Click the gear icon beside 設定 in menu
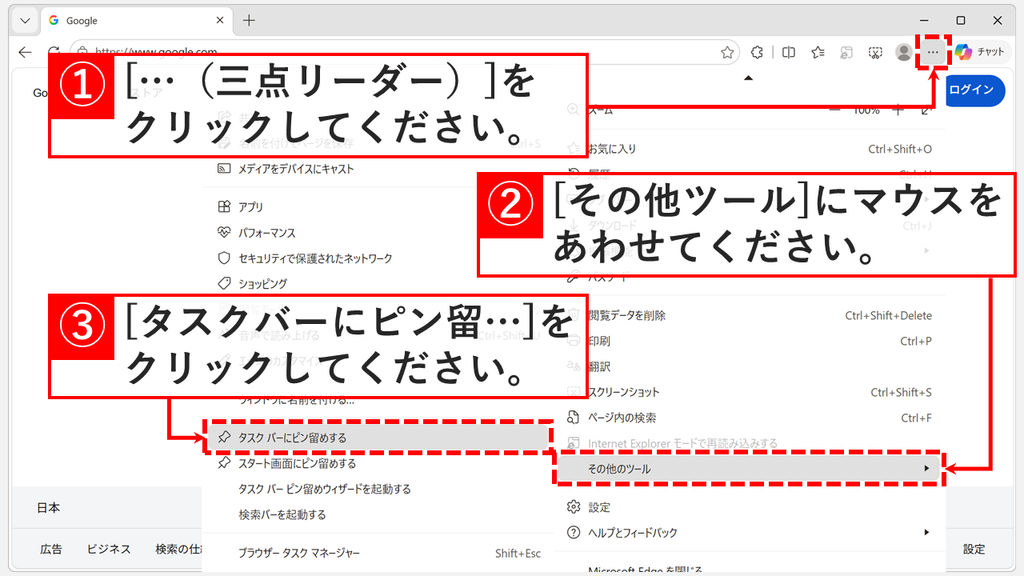This screenshot has height=576, width=1024. (573, 507)
